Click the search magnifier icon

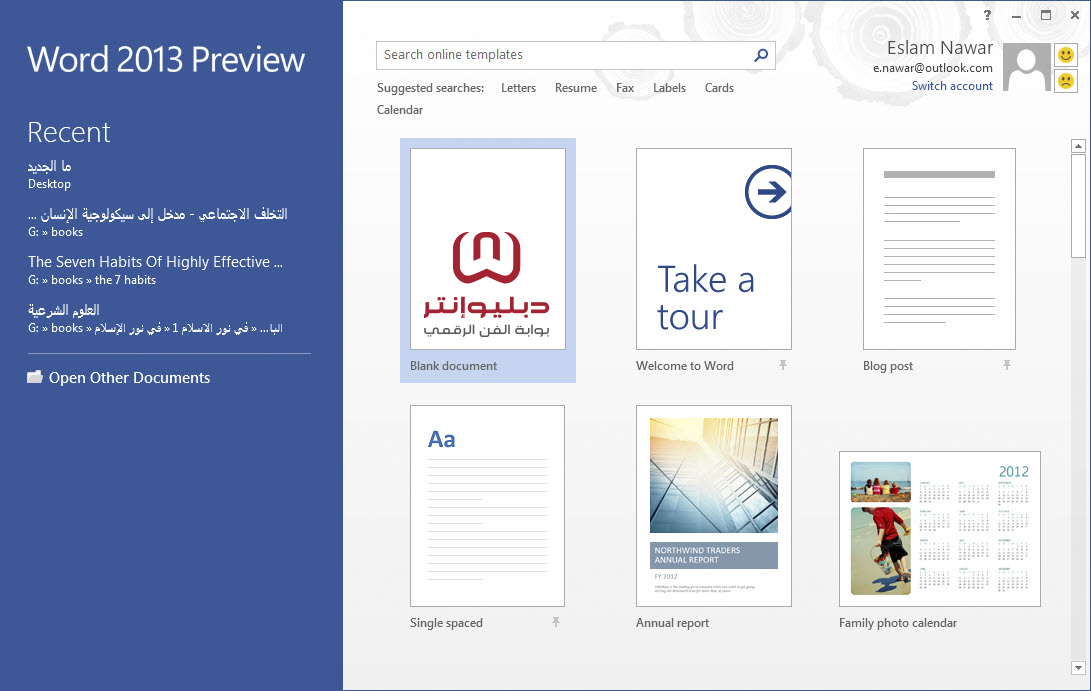click(761, 55)
